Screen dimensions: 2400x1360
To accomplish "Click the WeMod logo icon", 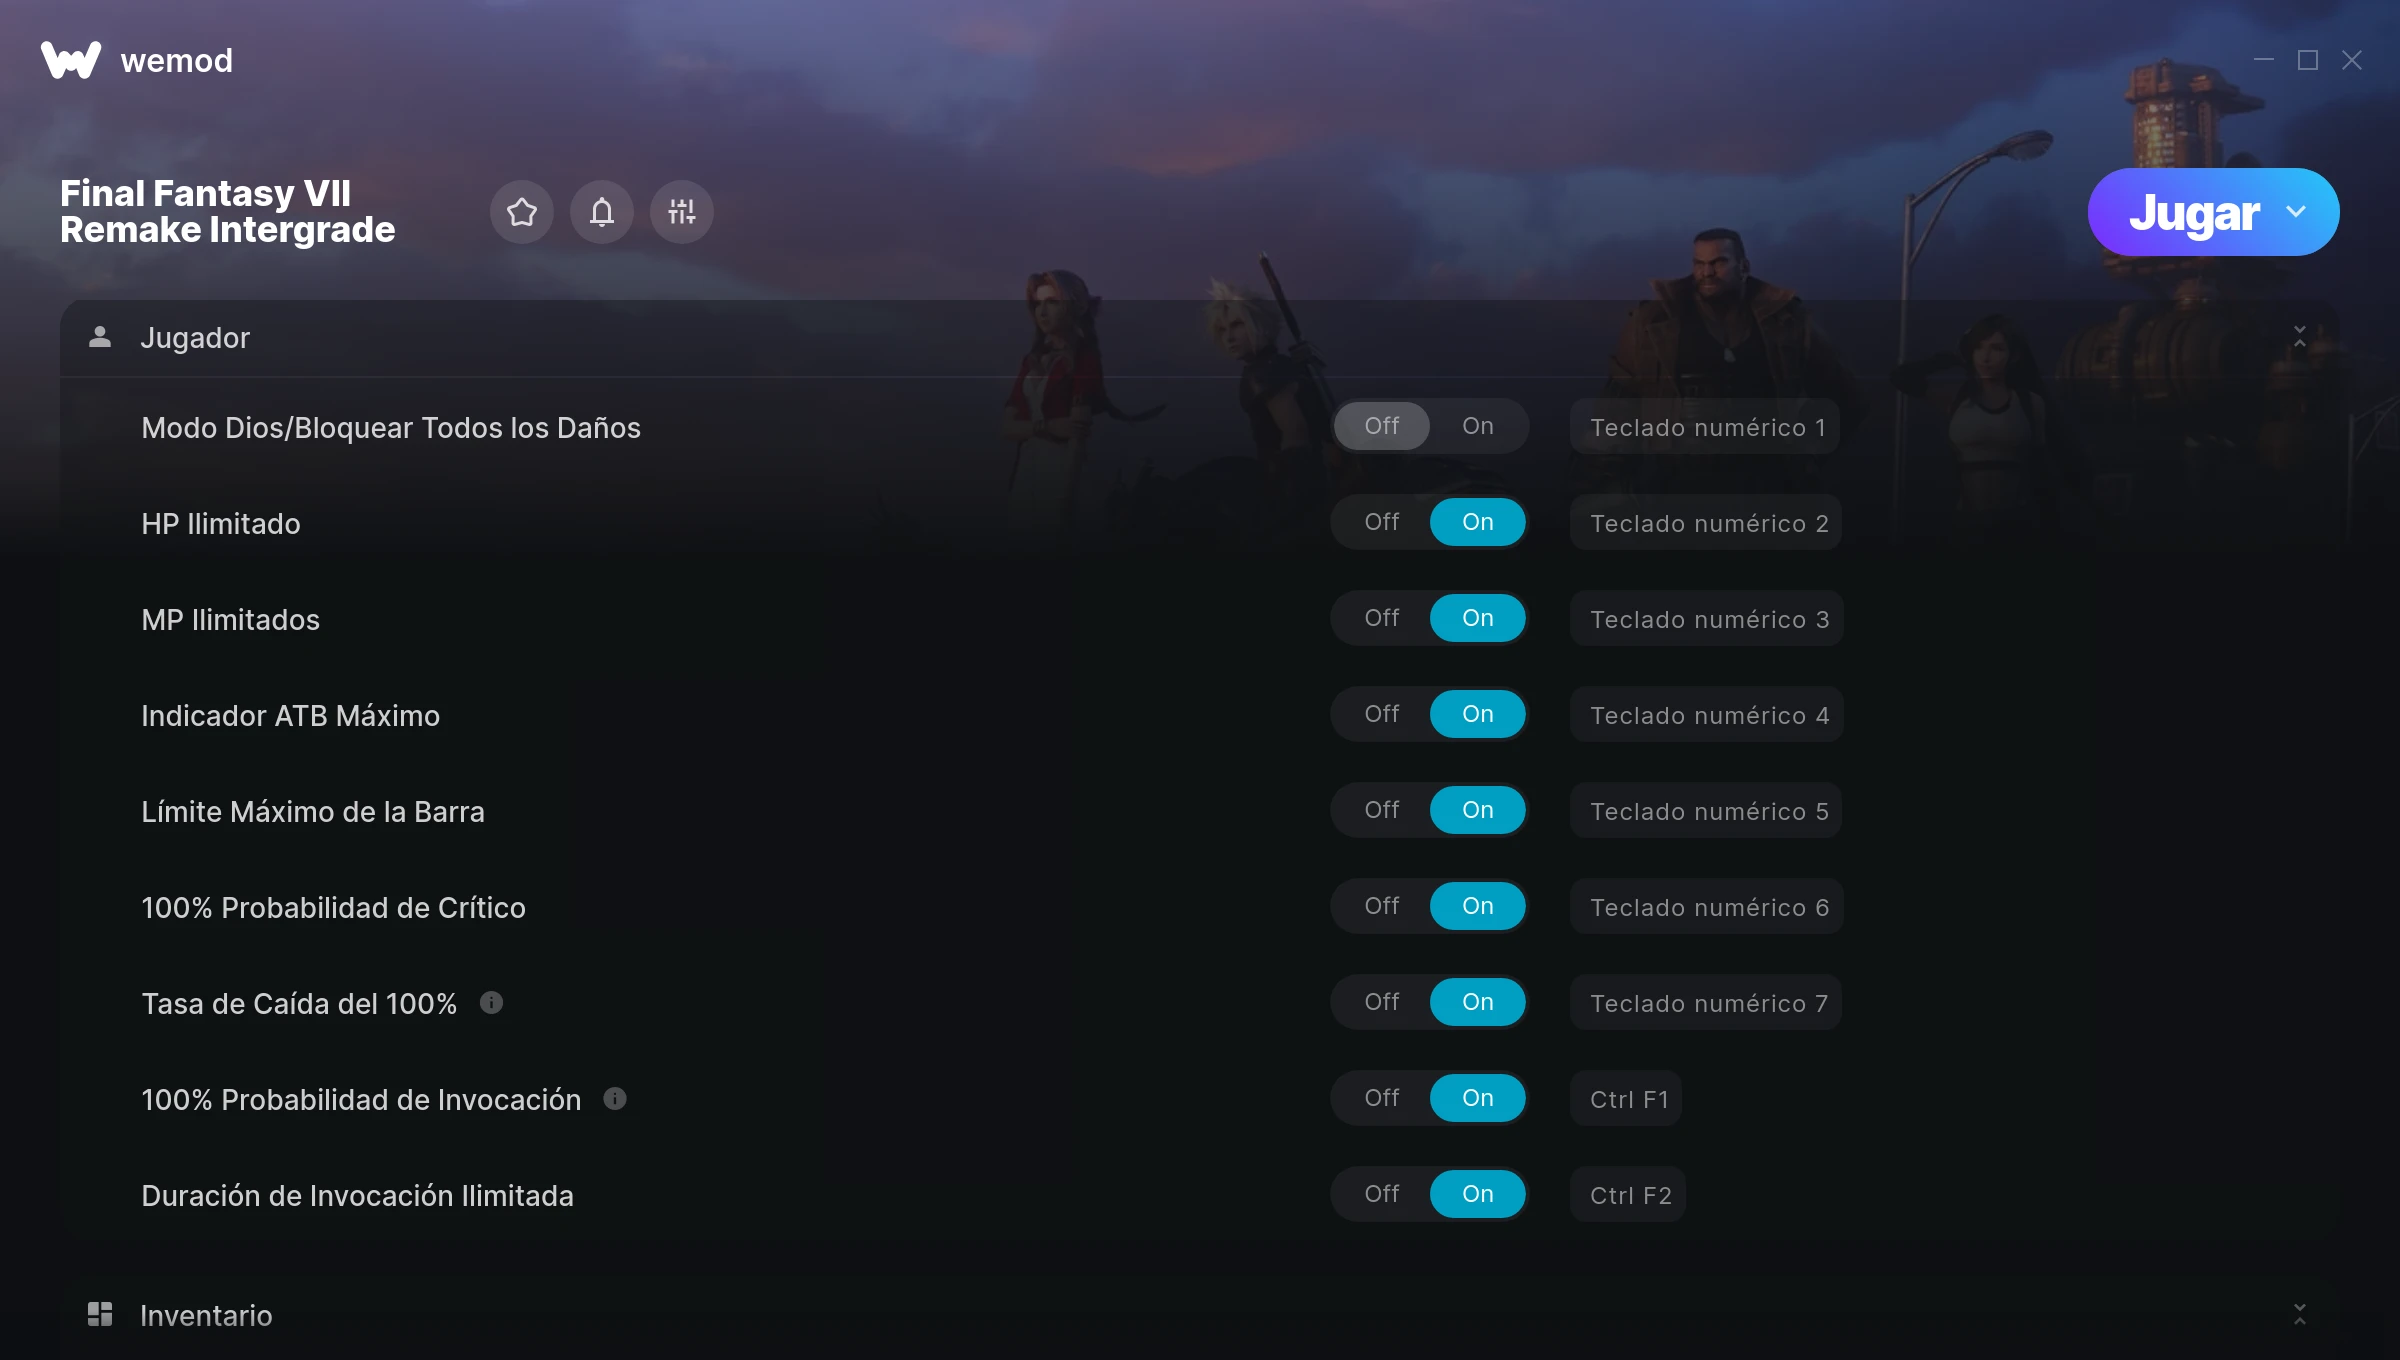I will (x=70, y=60).
